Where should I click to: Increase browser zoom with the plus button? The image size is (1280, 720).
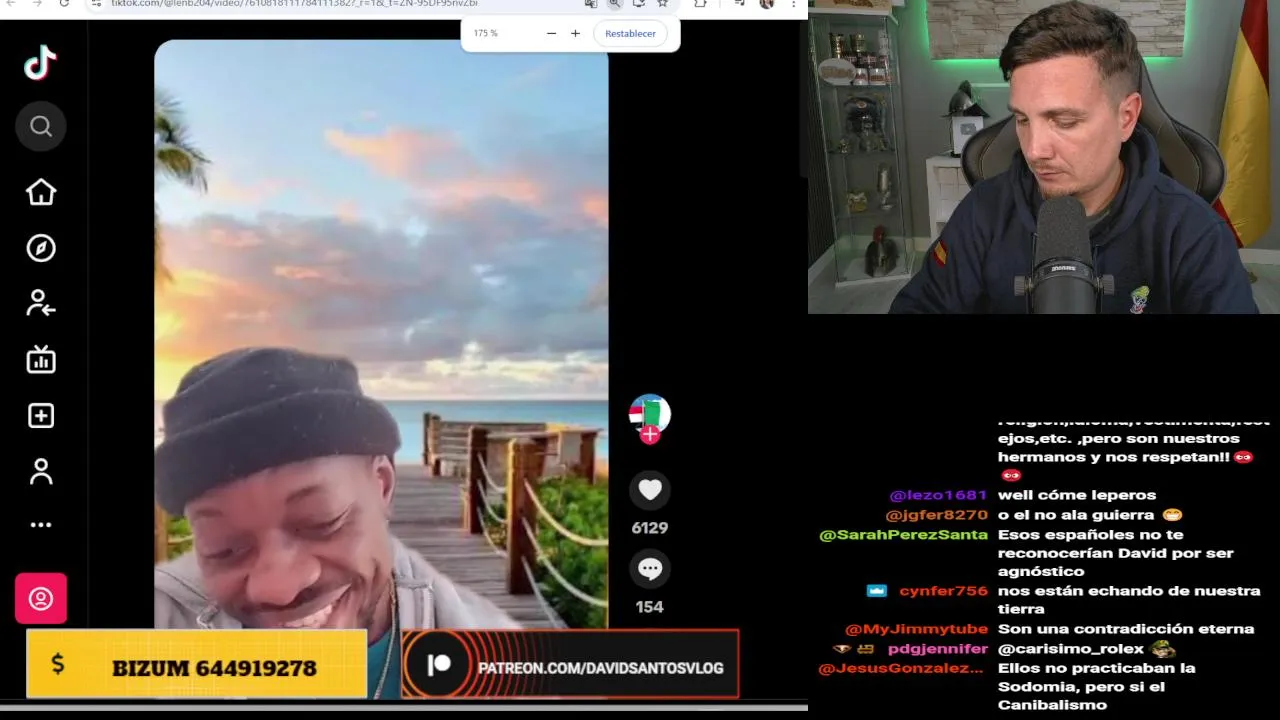tap(575, 33)
